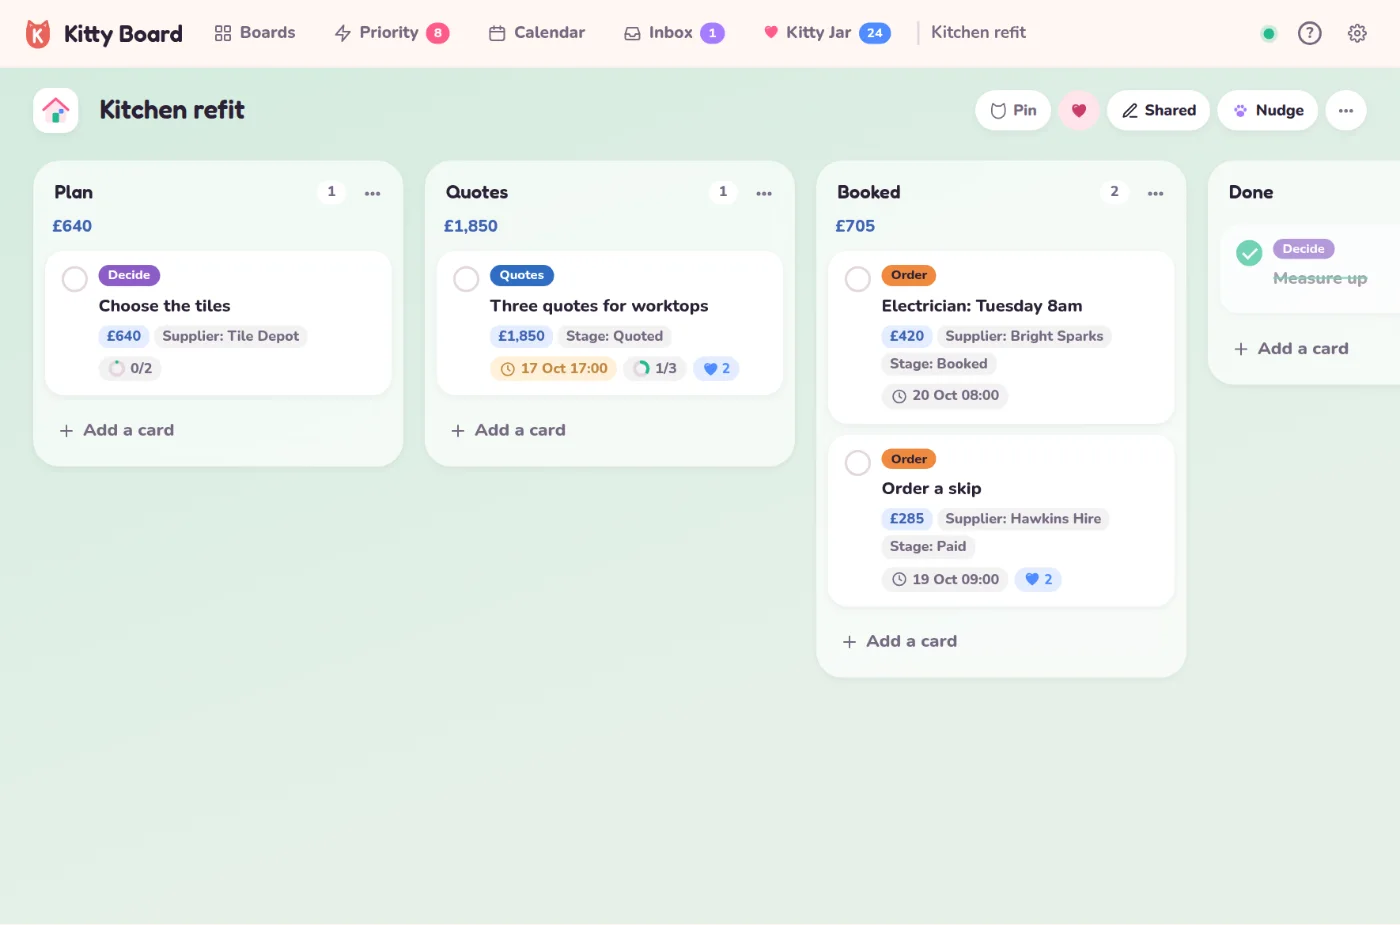
Task: Check off Electrician: Tuesday 8am card
Action: point(858,279)
